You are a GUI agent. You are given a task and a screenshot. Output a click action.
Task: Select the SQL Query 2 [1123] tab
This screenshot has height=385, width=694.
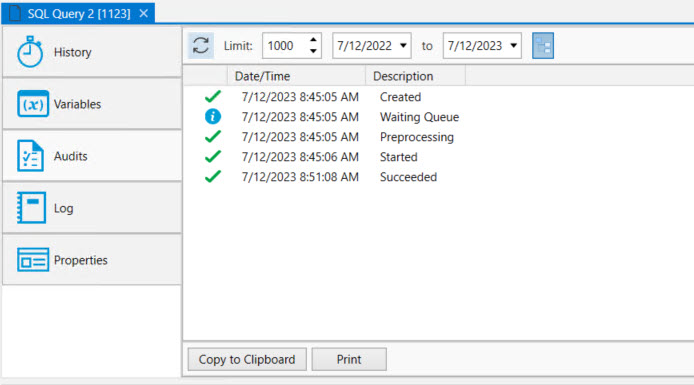click(78, 14)
